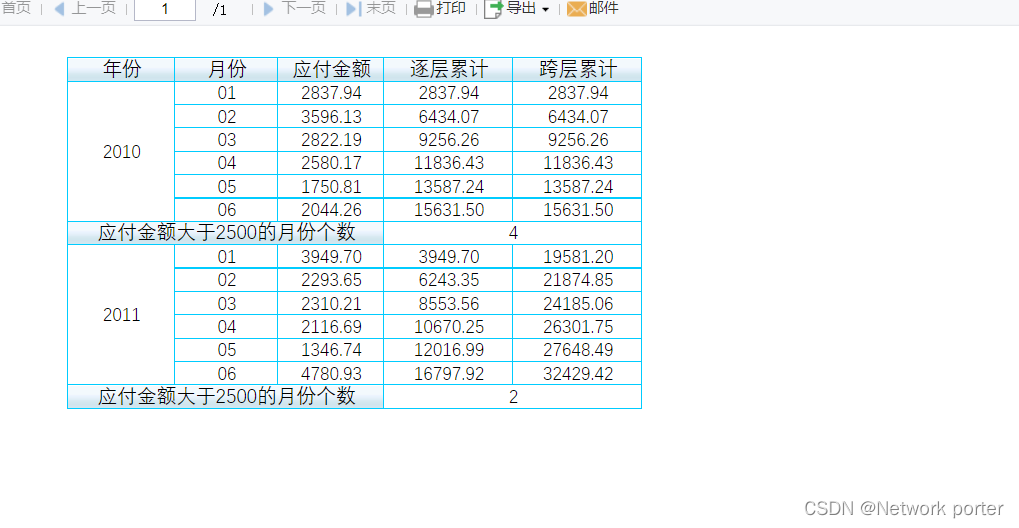Click 应付金额大于2500的月份个数 label under 2010

tap(226, 233)
